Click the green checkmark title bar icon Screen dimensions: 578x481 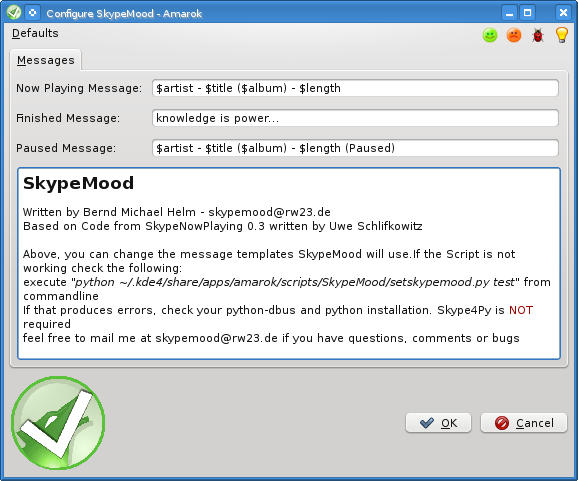tap(14, 13)
